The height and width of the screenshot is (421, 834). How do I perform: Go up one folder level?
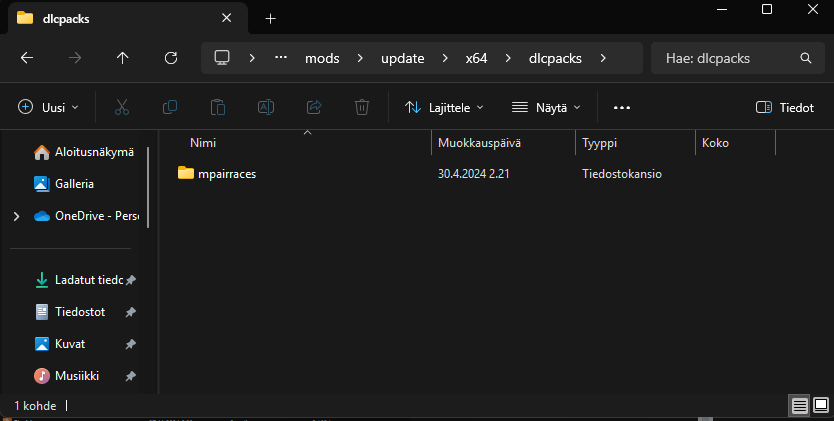pyautogui.click(x=123, y=58)
